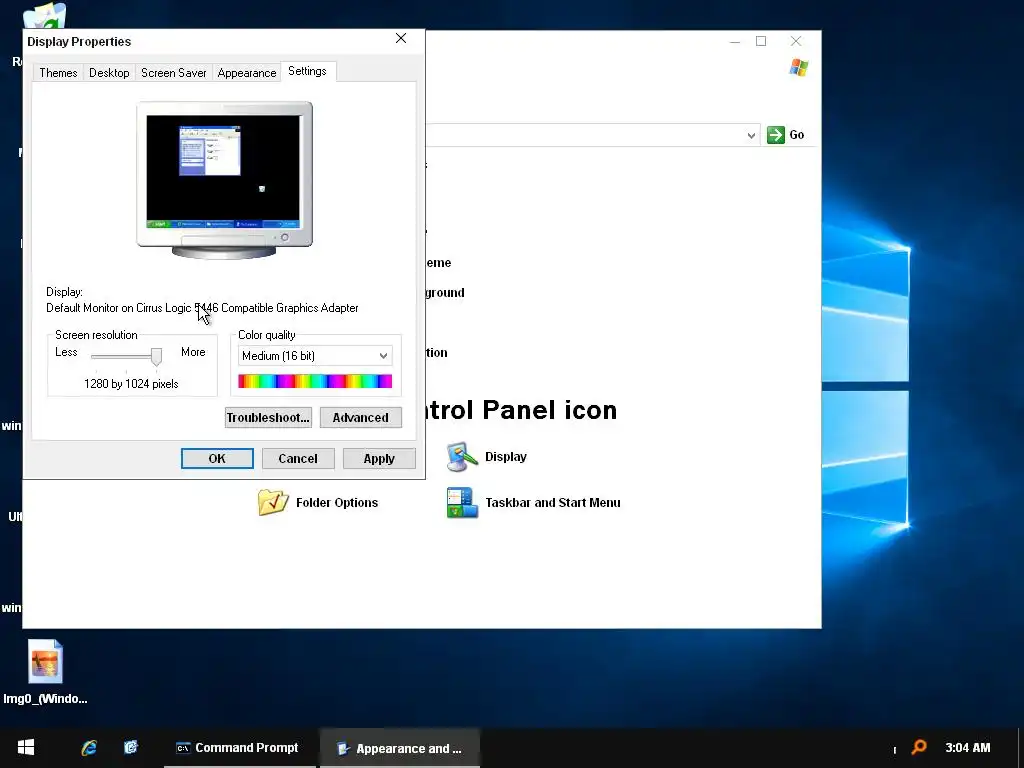This screenshot has width=1024, height=768.
Task: Open the Appearance tab
Action: click(247, 72)
